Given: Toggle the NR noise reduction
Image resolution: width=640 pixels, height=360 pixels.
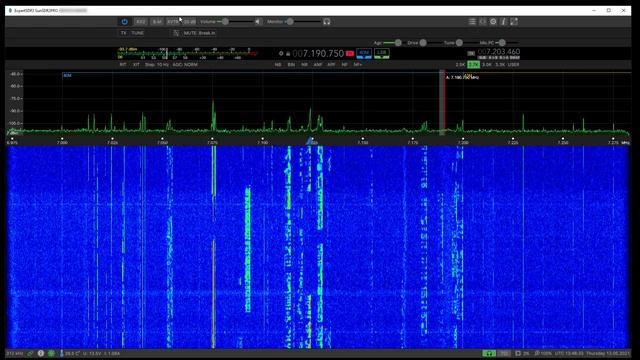Looking at the screenshot, I should [304, 65].
